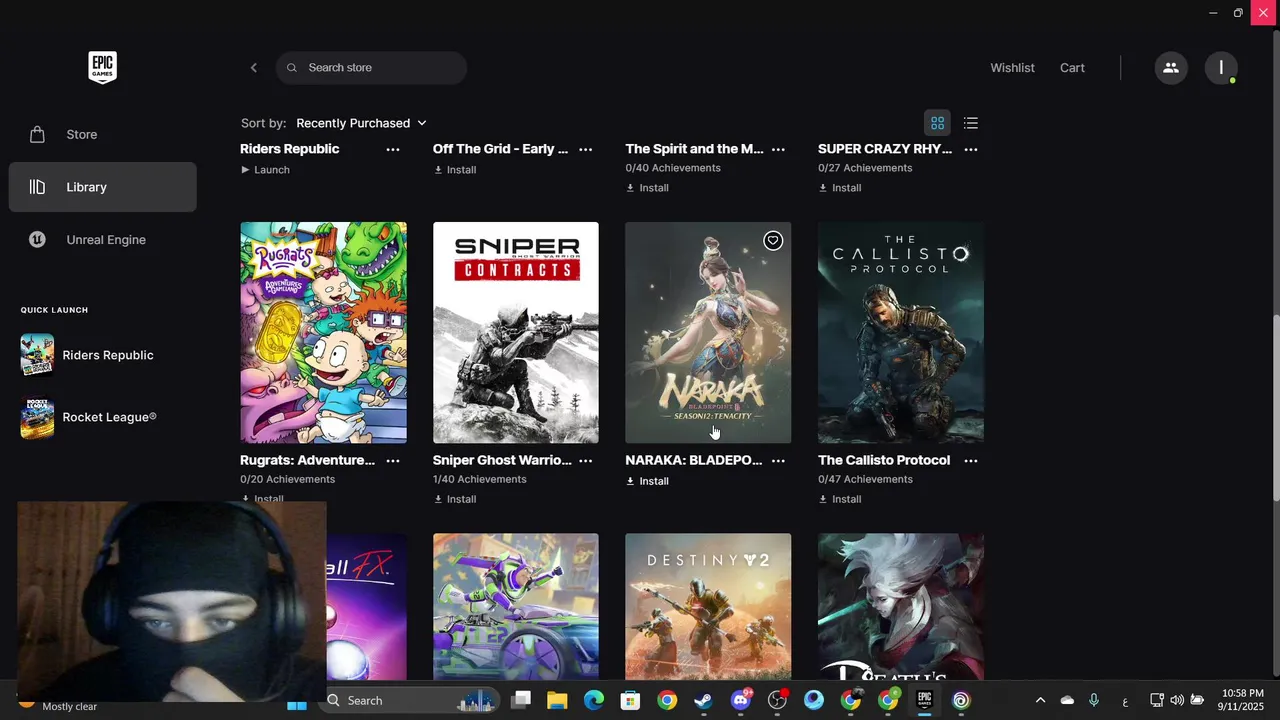Favorite NARAKA with the heart icon
This screenshot has width=1280, height=720.
[x=773, y=241]
